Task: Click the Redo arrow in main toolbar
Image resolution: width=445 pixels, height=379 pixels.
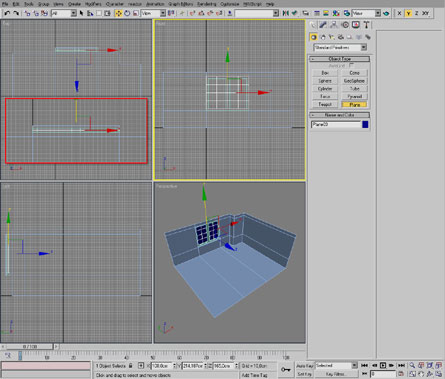Action: click(16, 13)
